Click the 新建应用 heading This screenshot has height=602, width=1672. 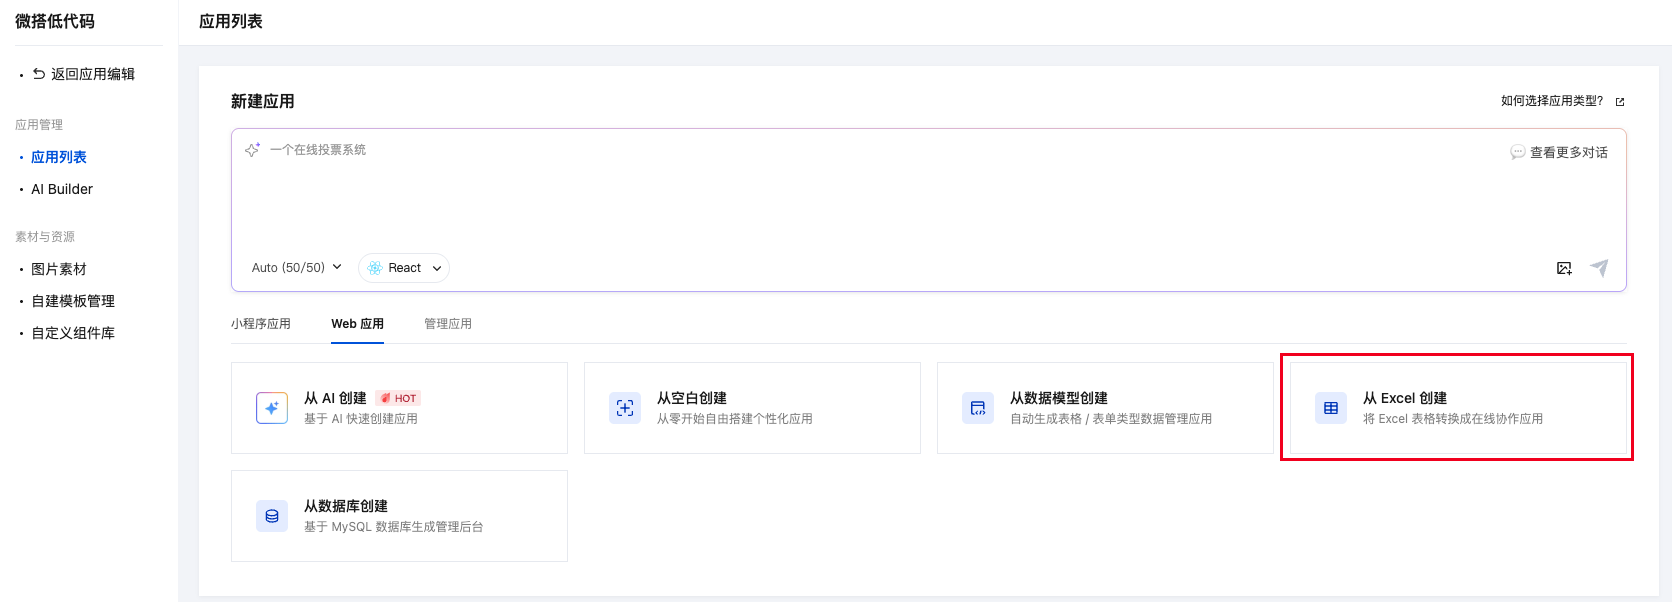(x=263, y=101)
